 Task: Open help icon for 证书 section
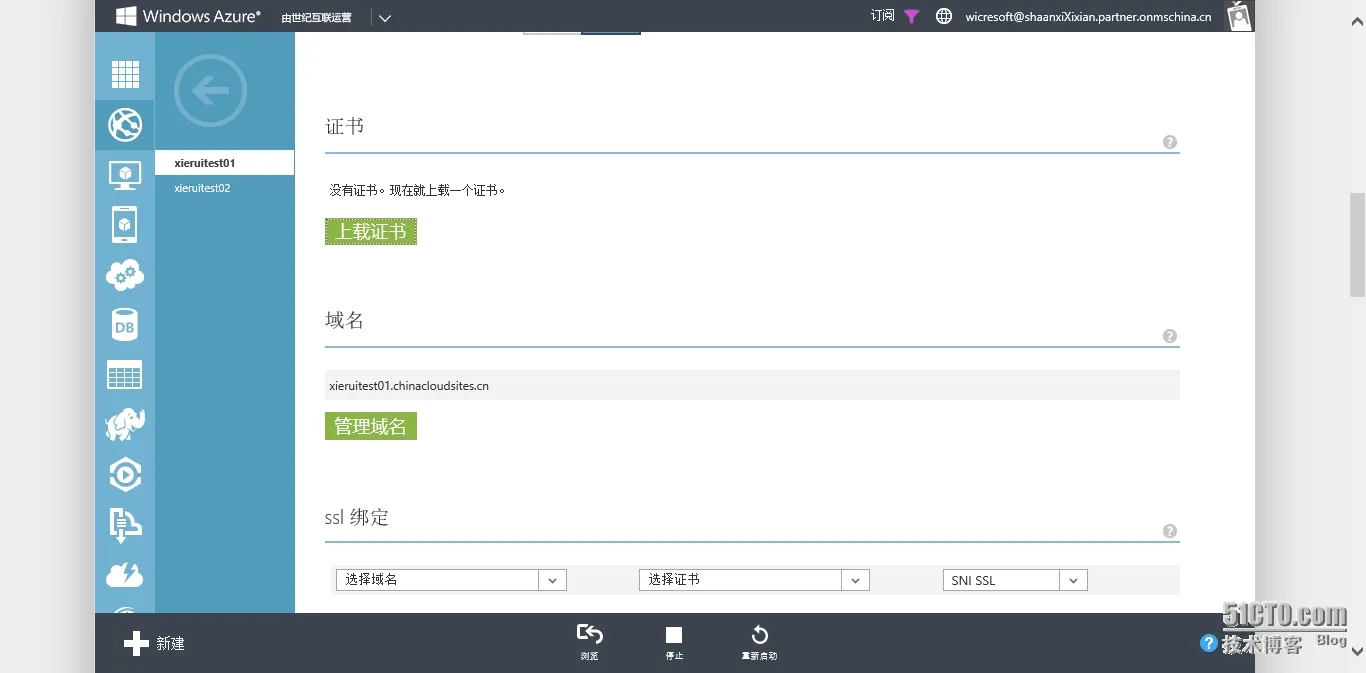(1170, 142)
